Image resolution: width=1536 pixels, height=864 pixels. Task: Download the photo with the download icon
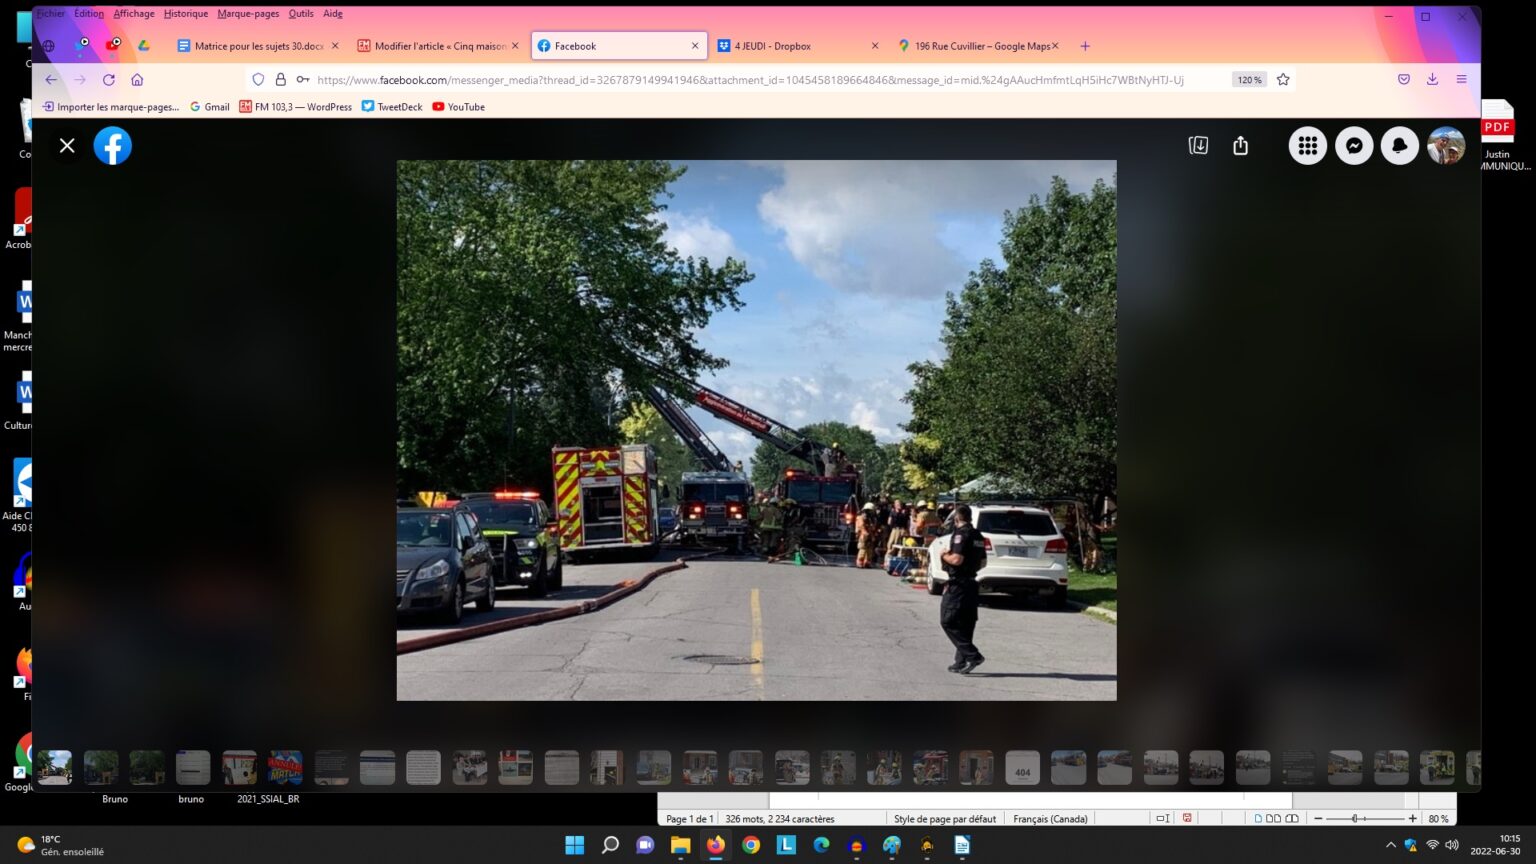(1198, 146)
